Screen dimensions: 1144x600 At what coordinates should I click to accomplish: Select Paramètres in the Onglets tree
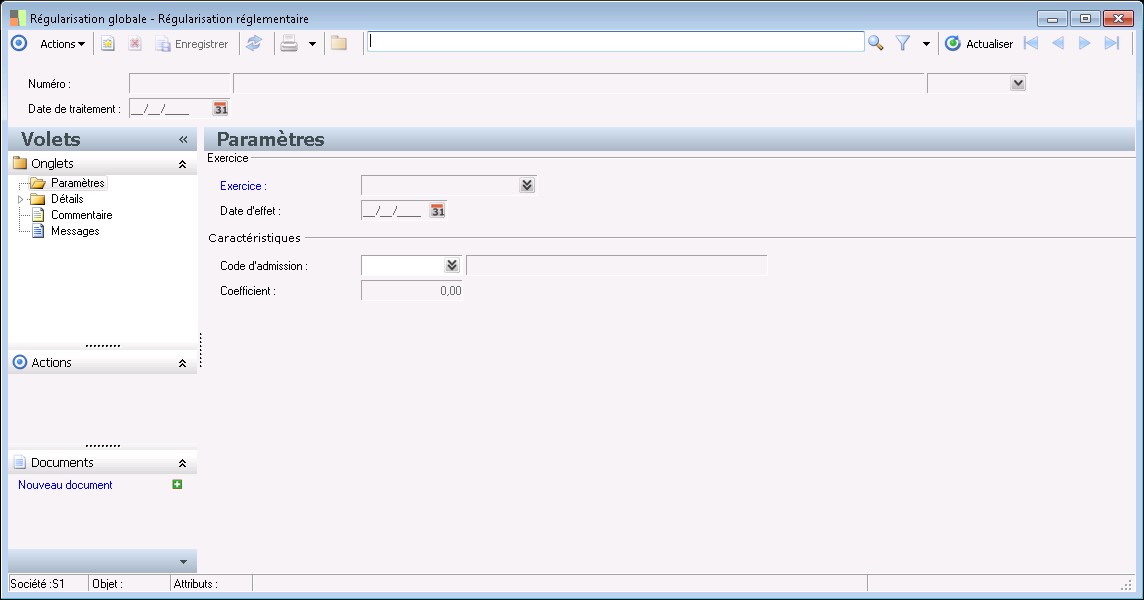click(x=77, y=183)
